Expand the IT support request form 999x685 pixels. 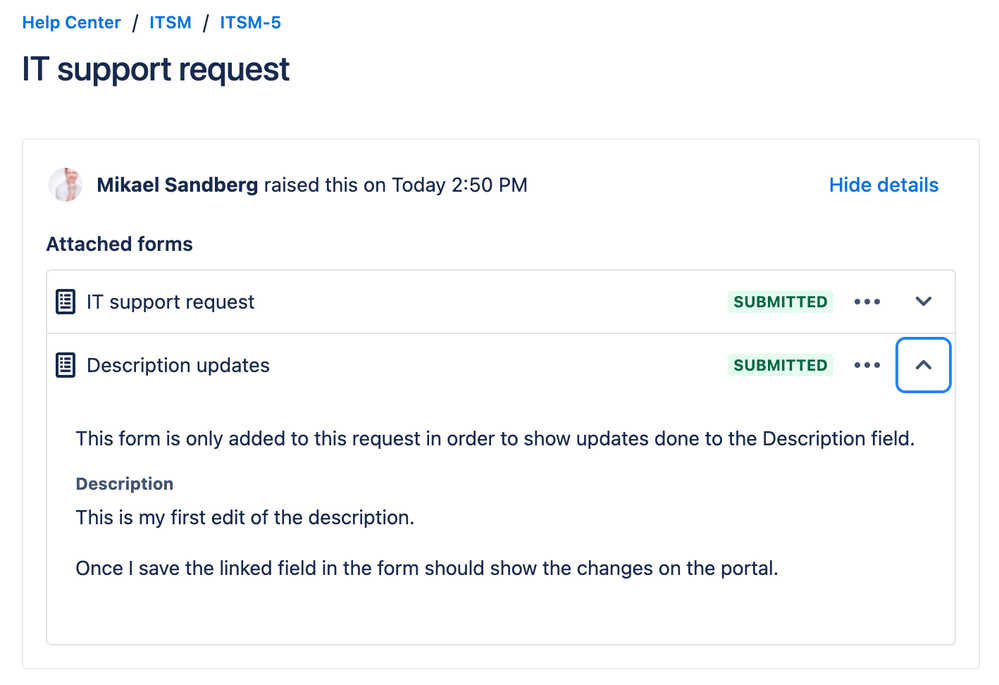923,301
